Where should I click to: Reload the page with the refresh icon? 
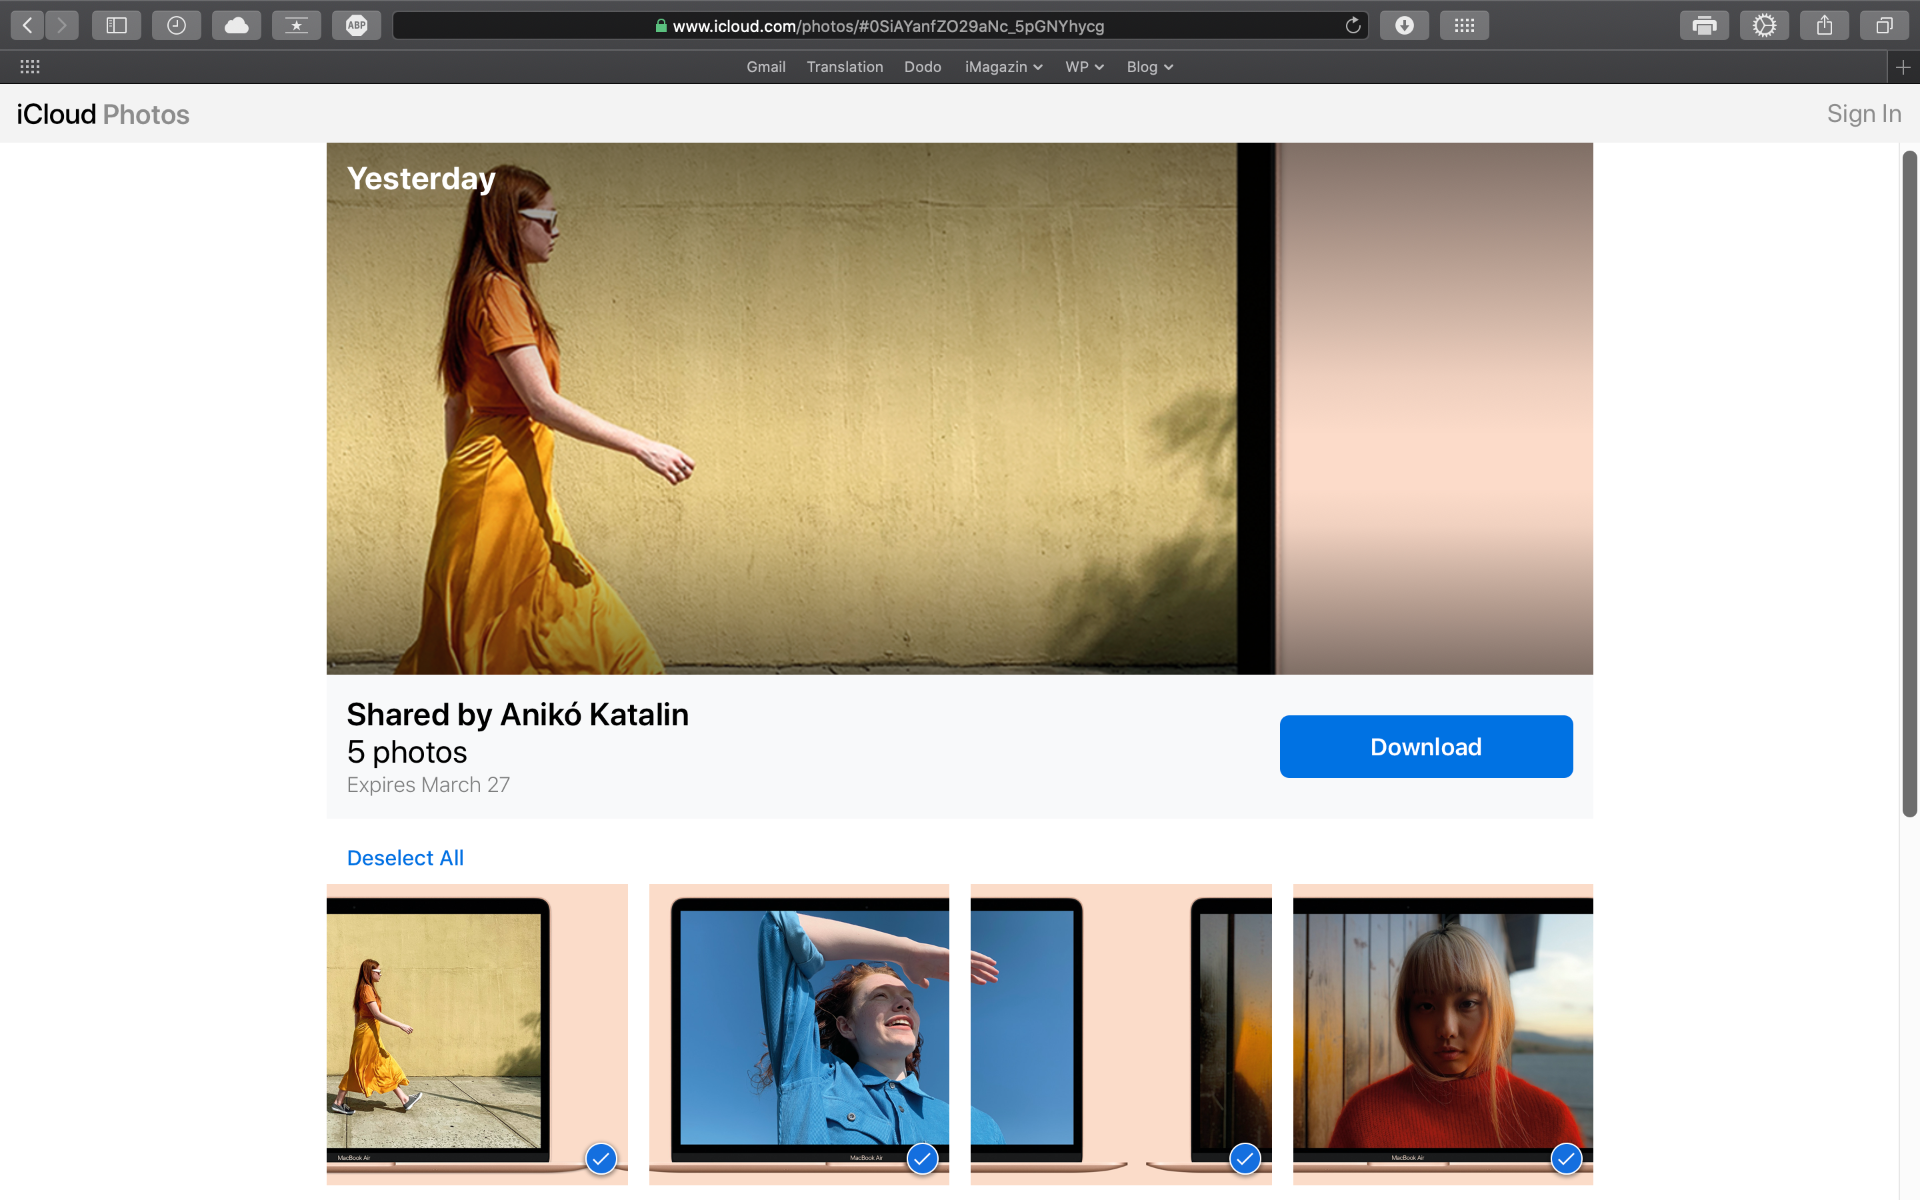click(x=1353, y=26)
